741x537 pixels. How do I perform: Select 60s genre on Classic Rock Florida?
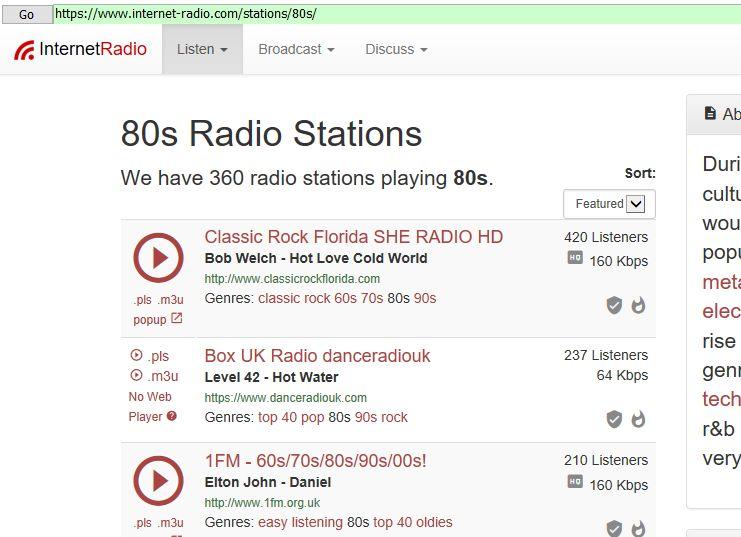pos(344,299)
